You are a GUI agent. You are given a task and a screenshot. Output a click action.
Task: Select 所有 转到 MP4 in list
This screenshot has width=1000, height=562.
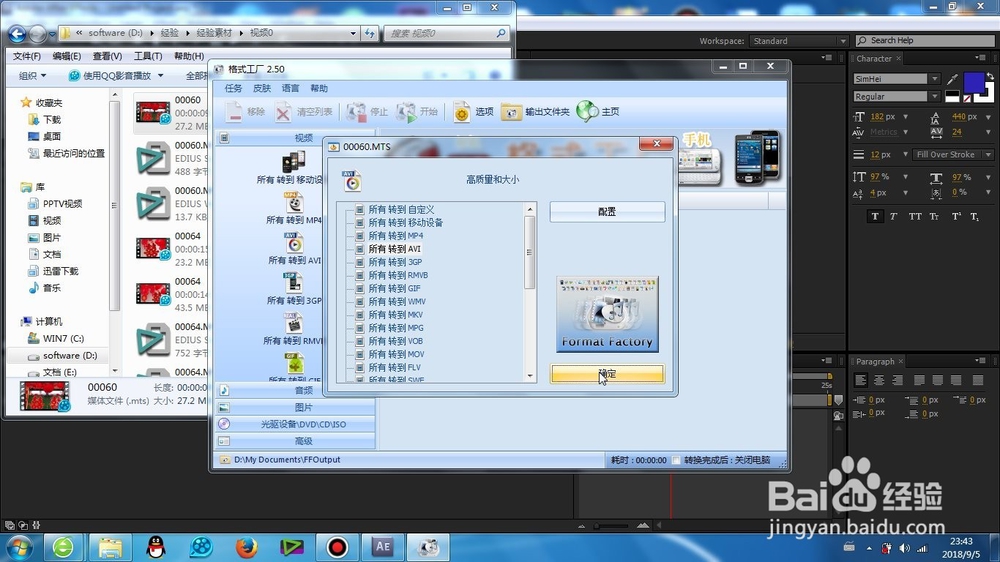click(x=395, y=235)
